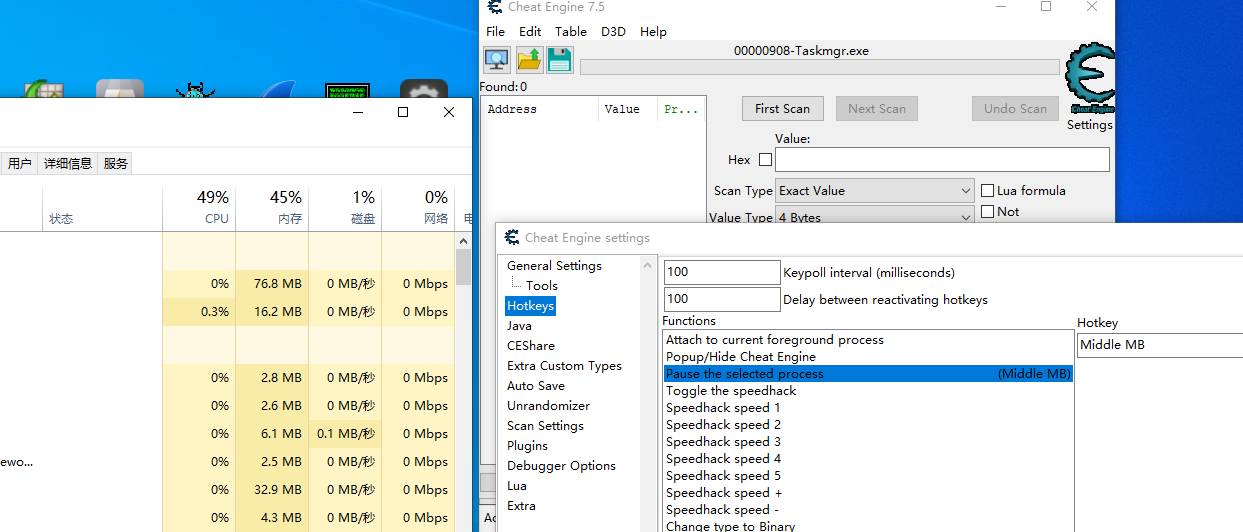Click the scan progress bar
The image size is (1243, 532).
tap(819, 67)
